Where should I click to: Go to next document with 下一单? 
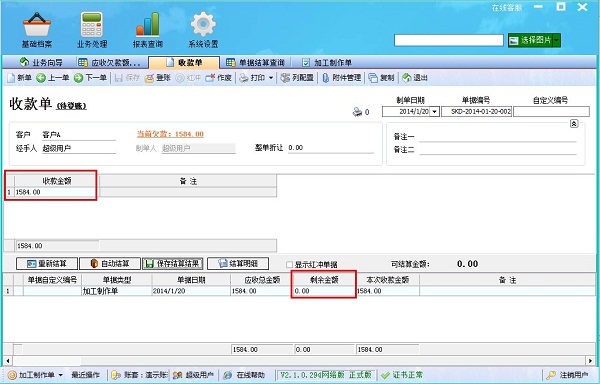(x=90, y=78)
